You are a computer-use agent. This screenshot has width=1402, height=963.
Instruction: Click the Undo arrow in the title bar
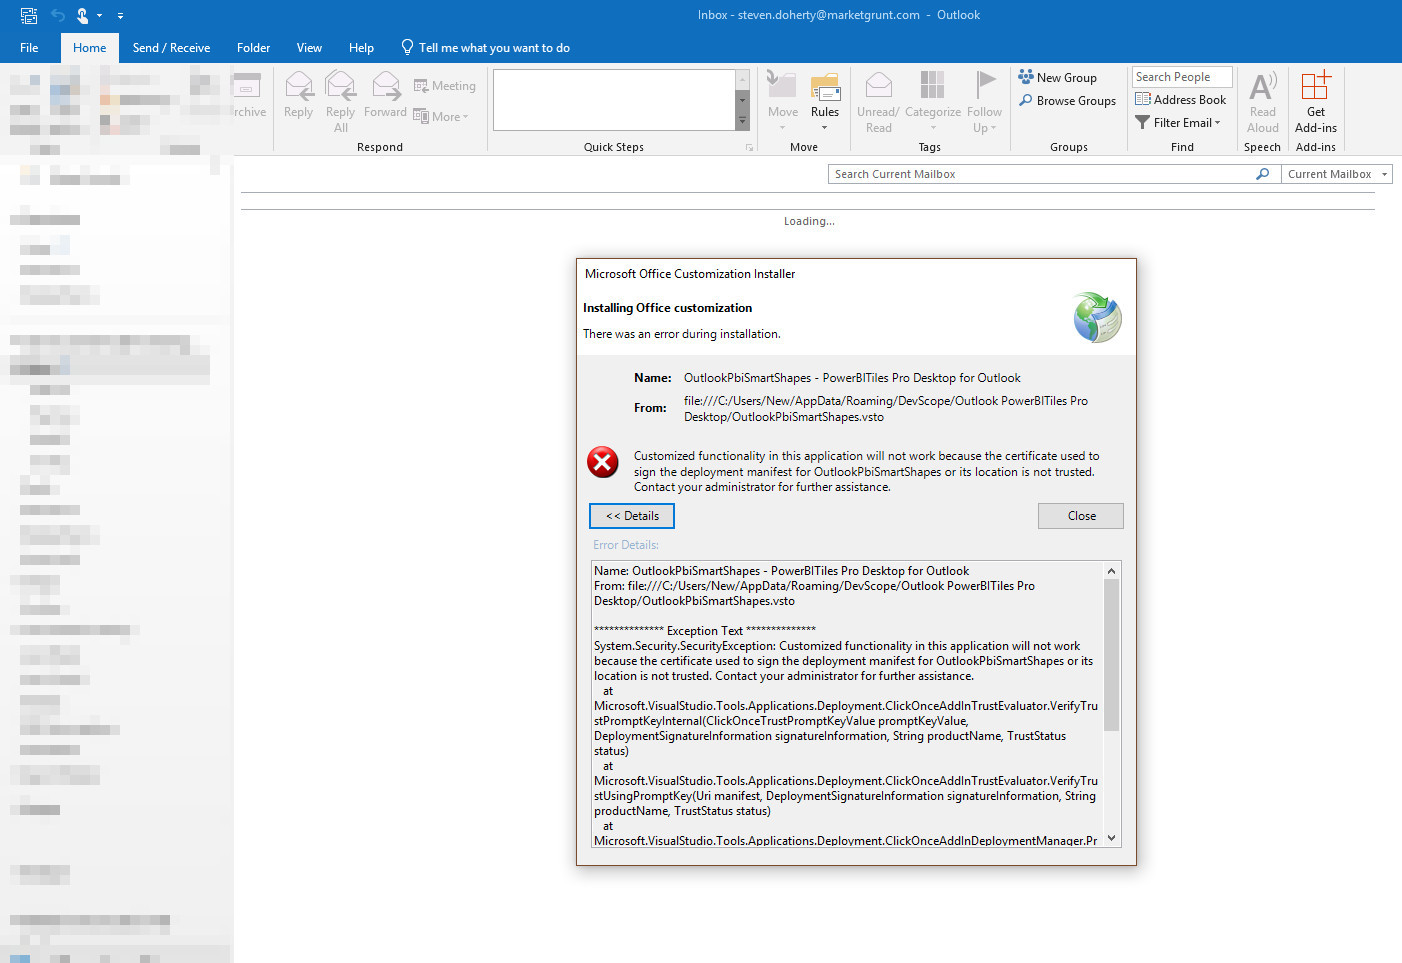(x=58, y=15)
